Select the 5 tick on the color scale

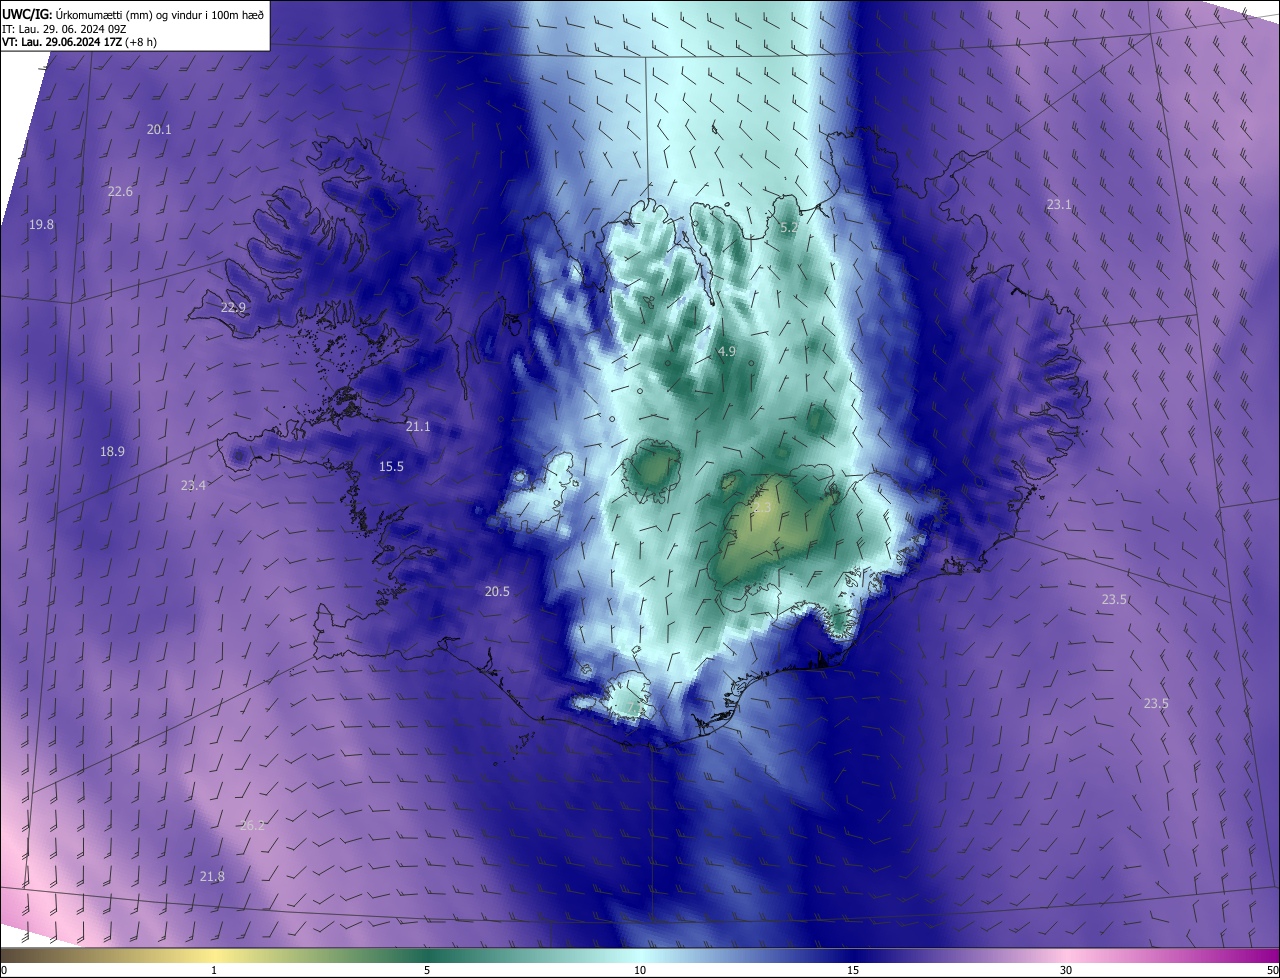(x=427, y=971)
